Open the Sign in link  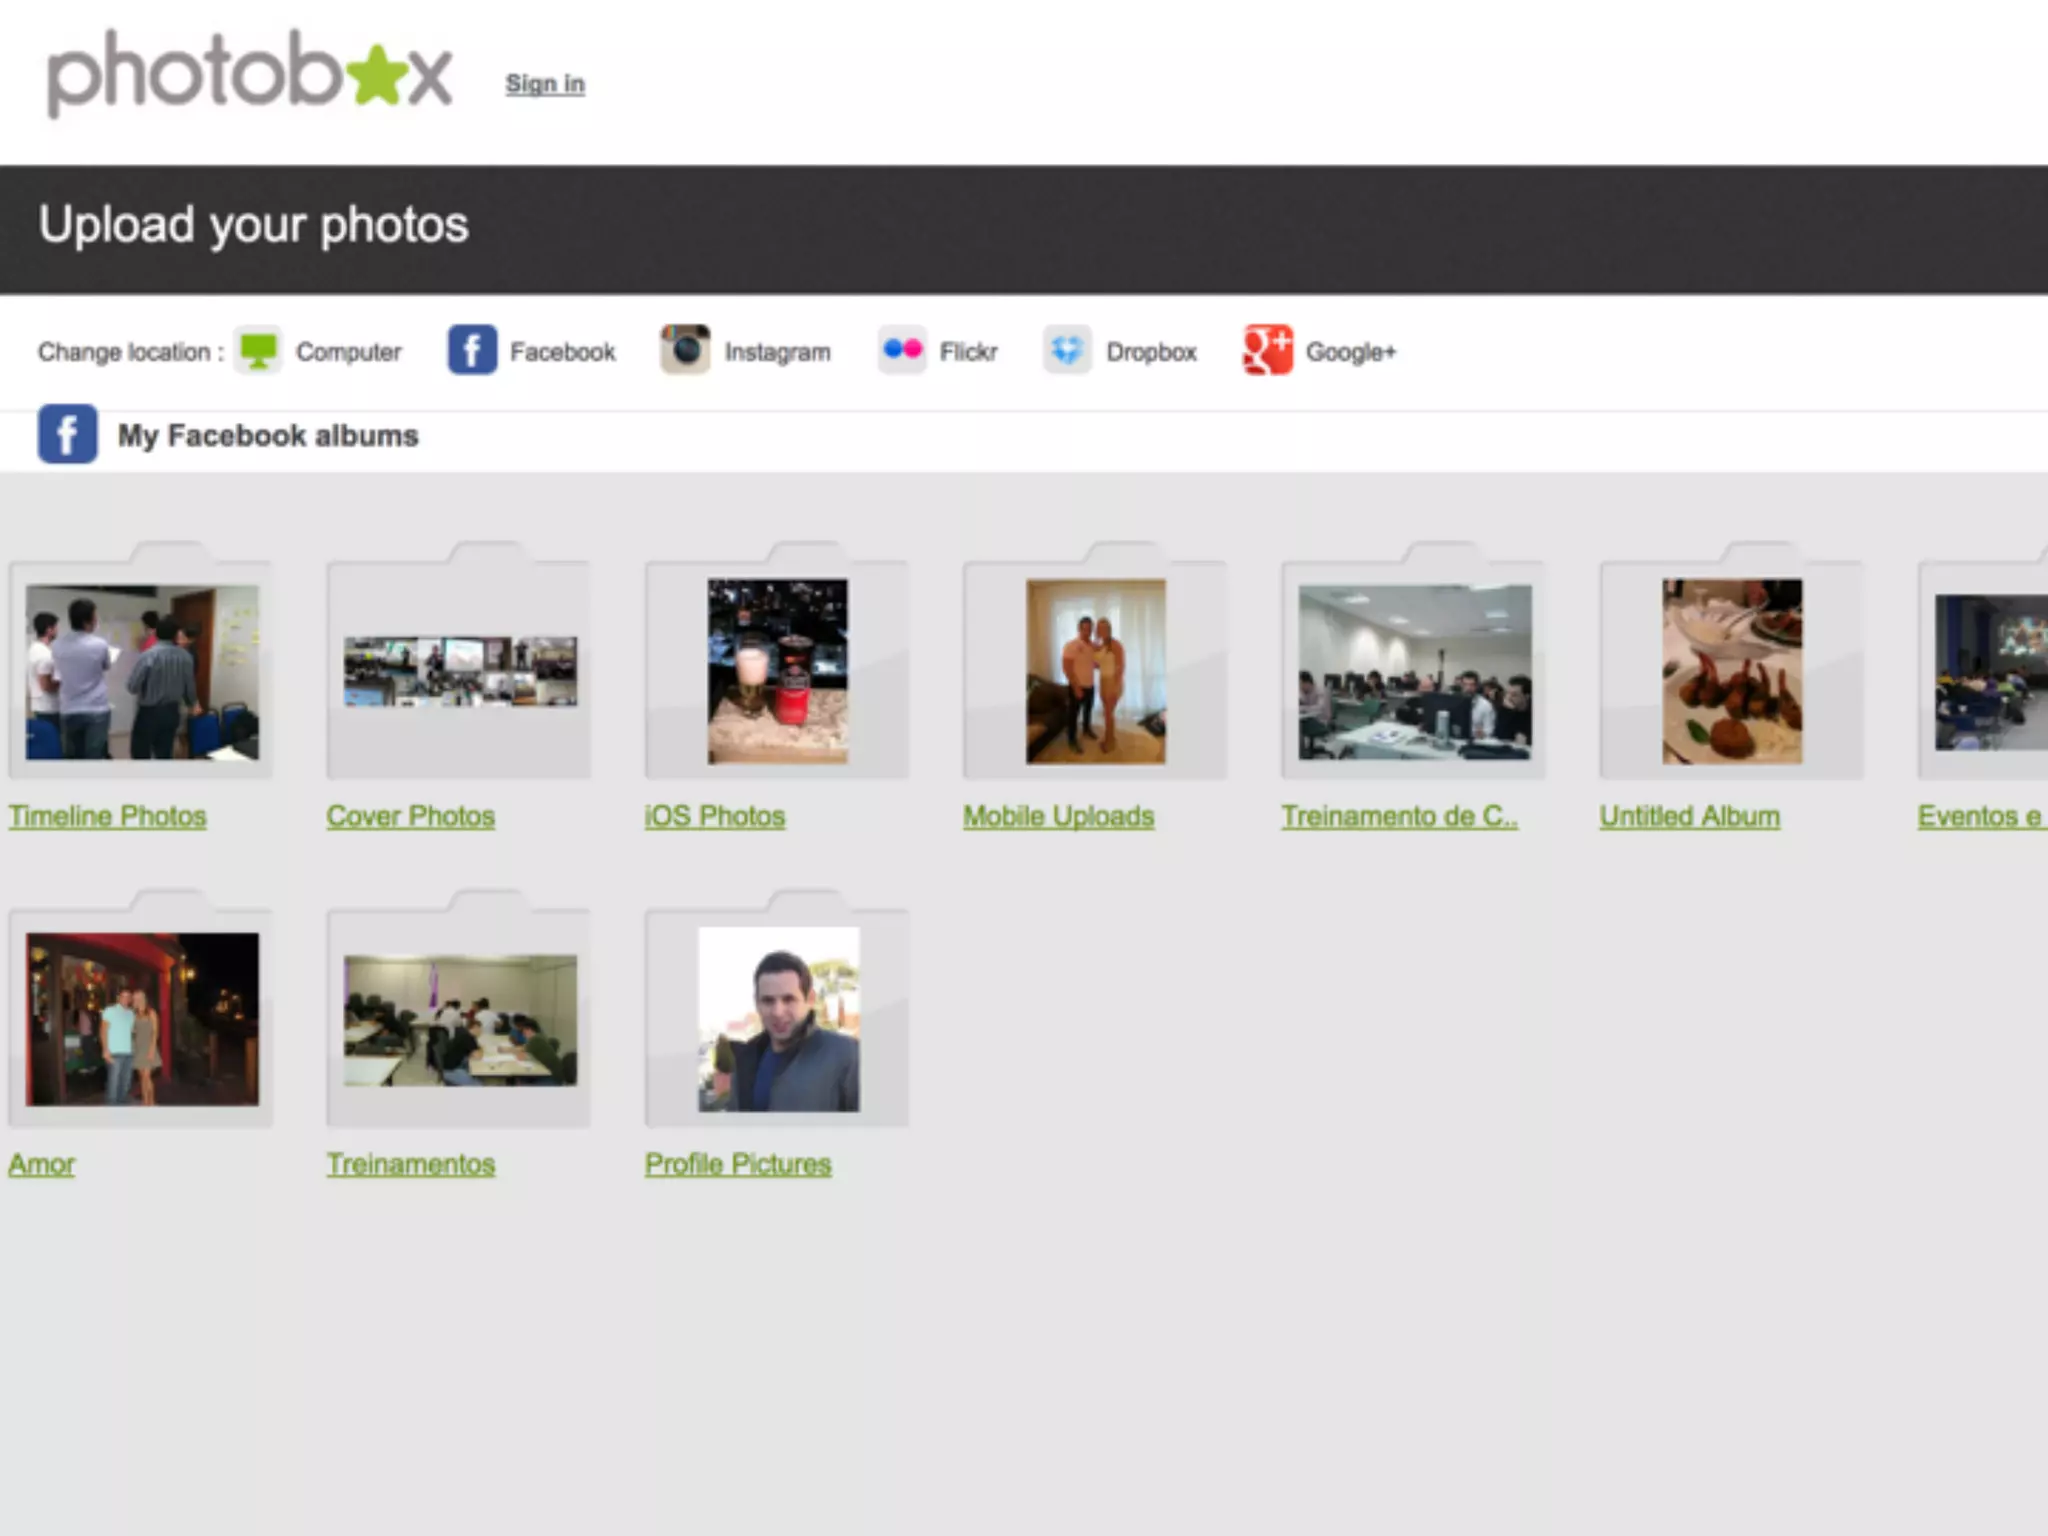click(545, 84)
